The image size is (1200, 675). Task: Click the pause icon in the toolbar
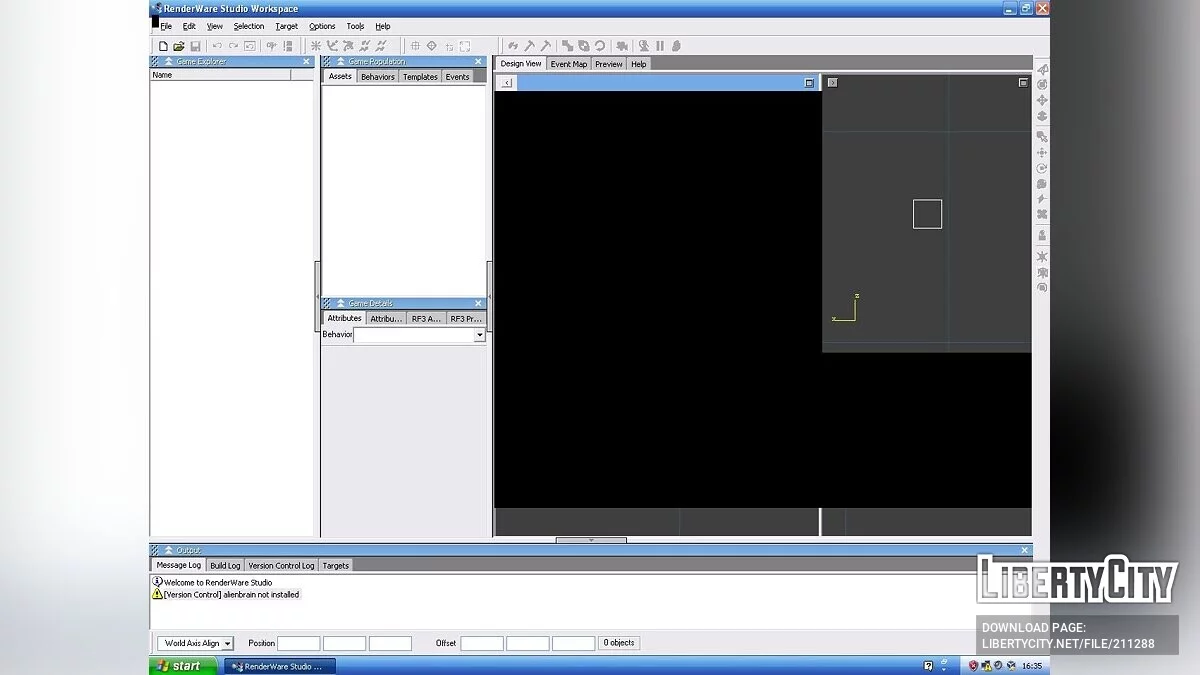pyautogui.click(x=659, y=45)
